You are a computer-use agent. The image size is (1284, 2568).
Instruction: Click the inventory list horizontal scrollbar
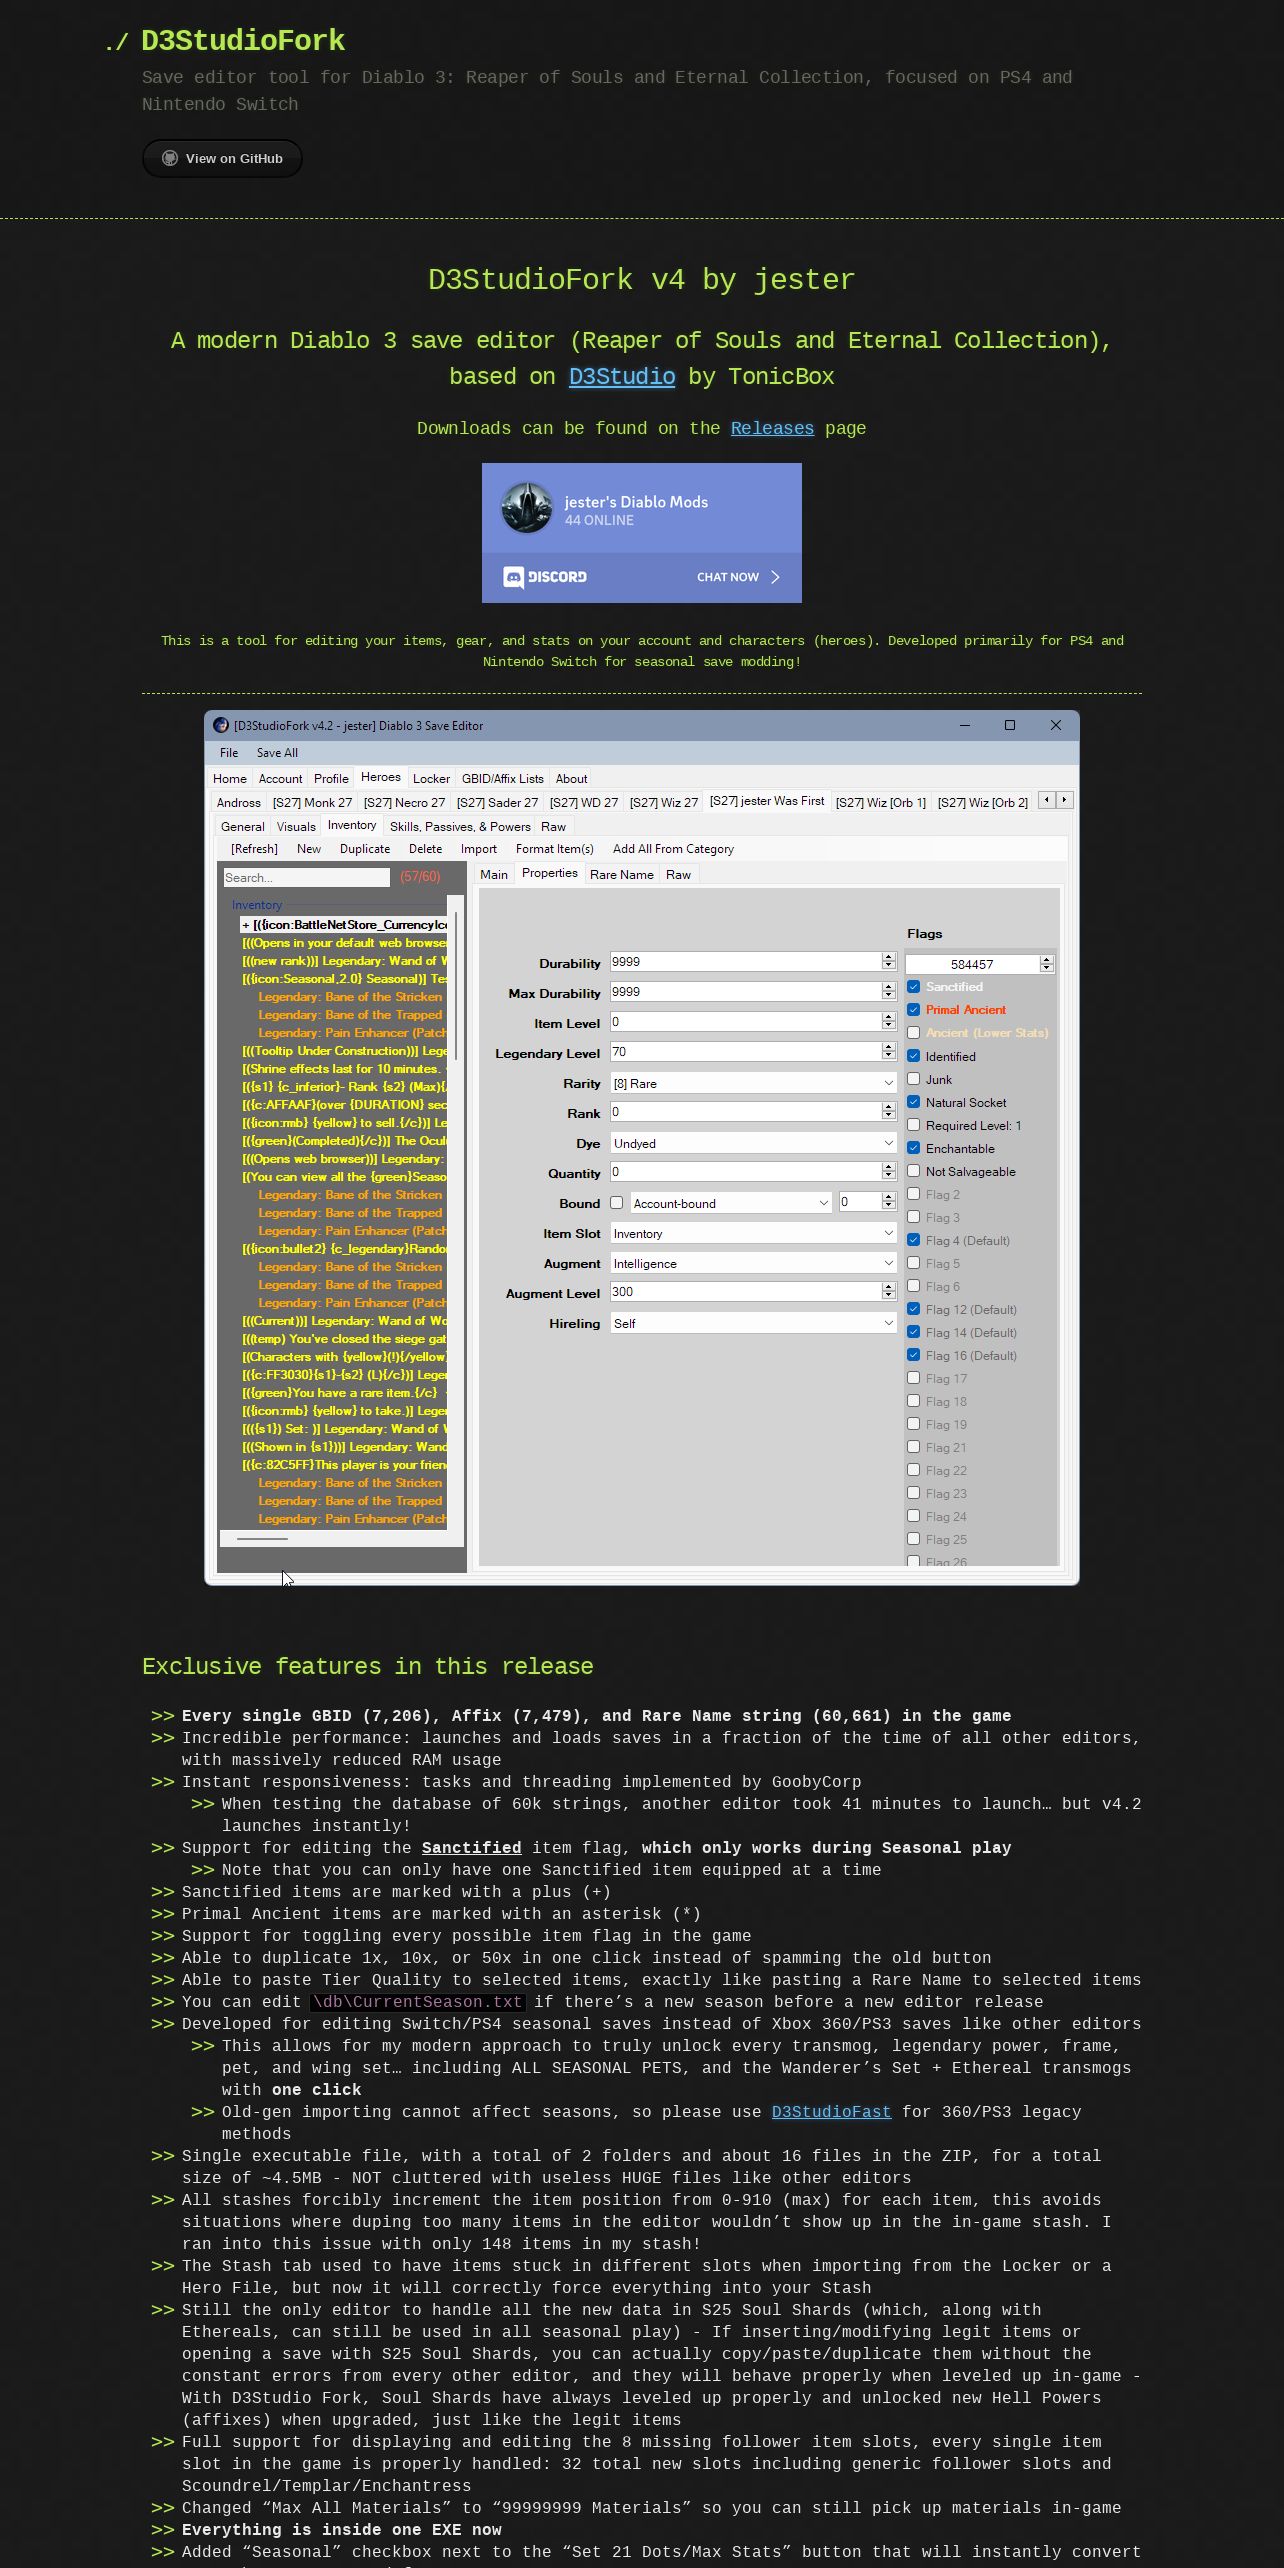click(263, 1538)
